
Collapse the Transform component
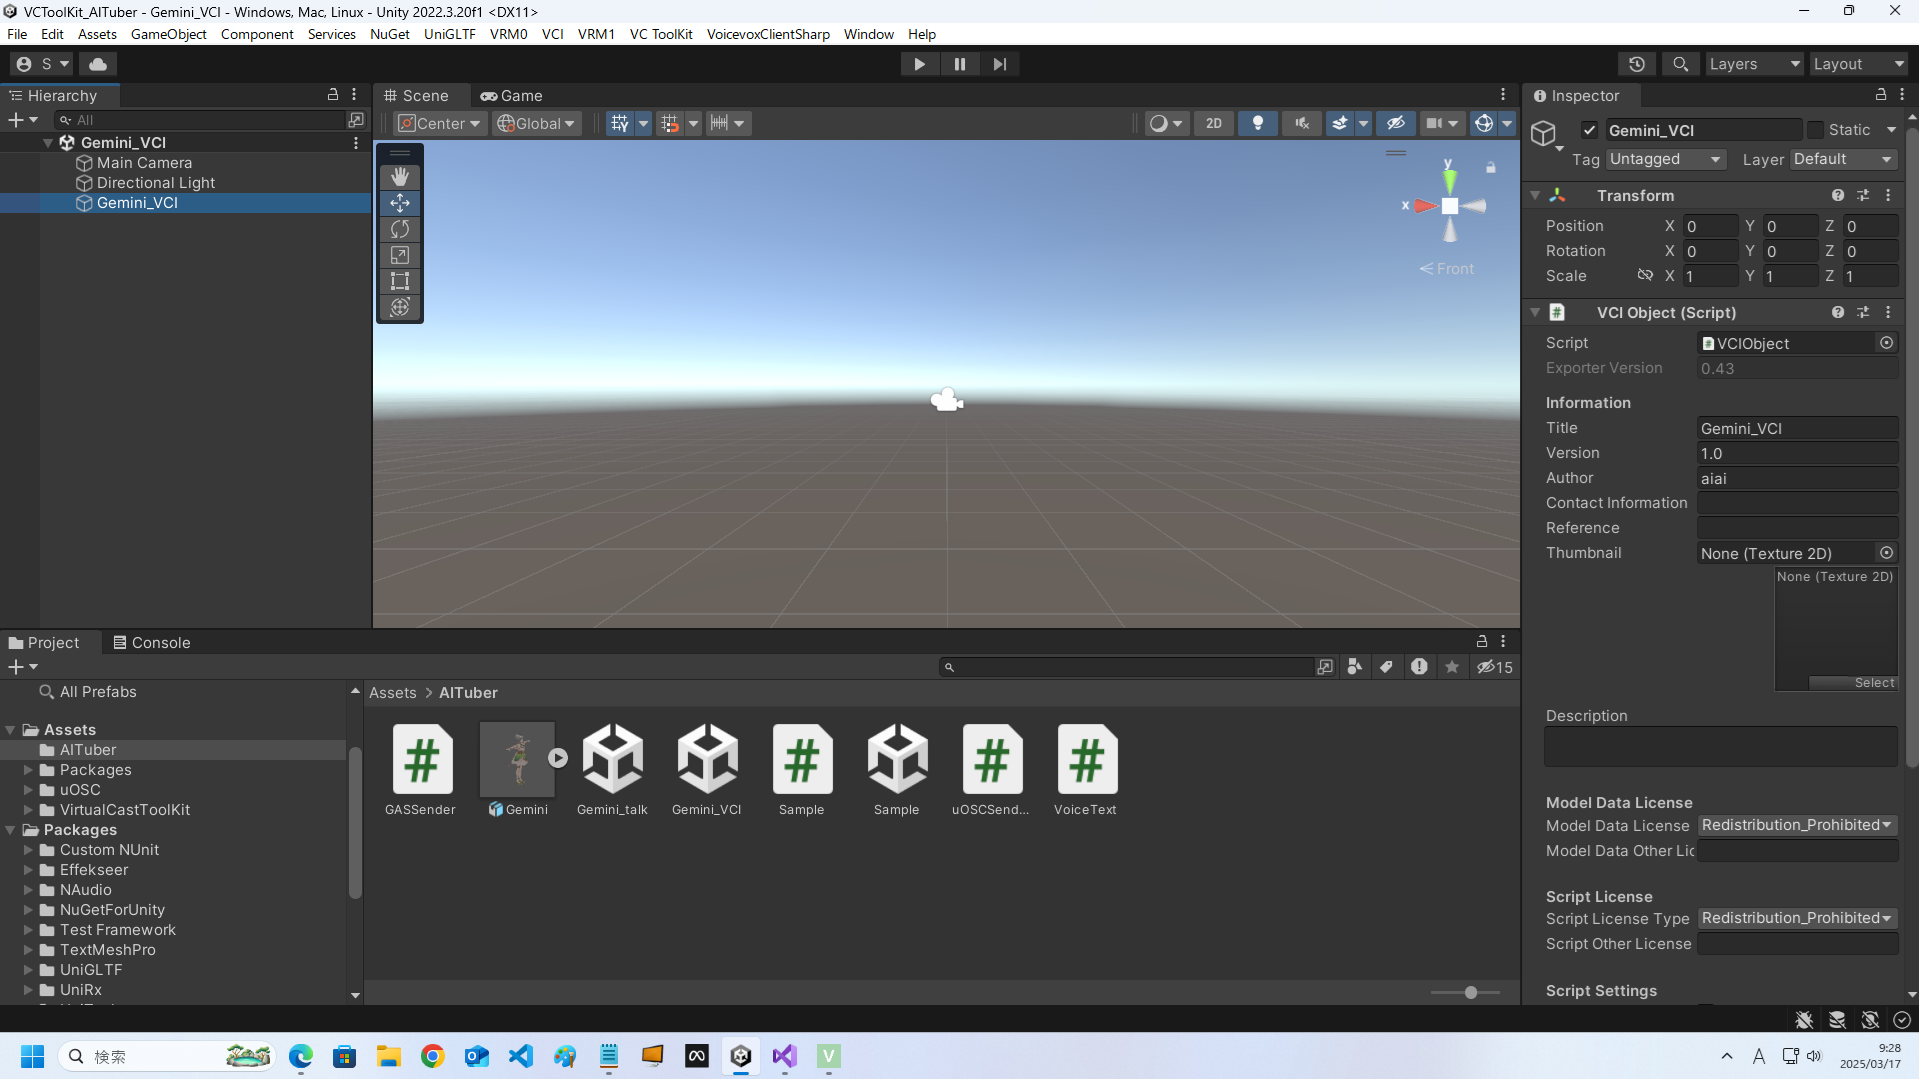(x=1536, y=195)
